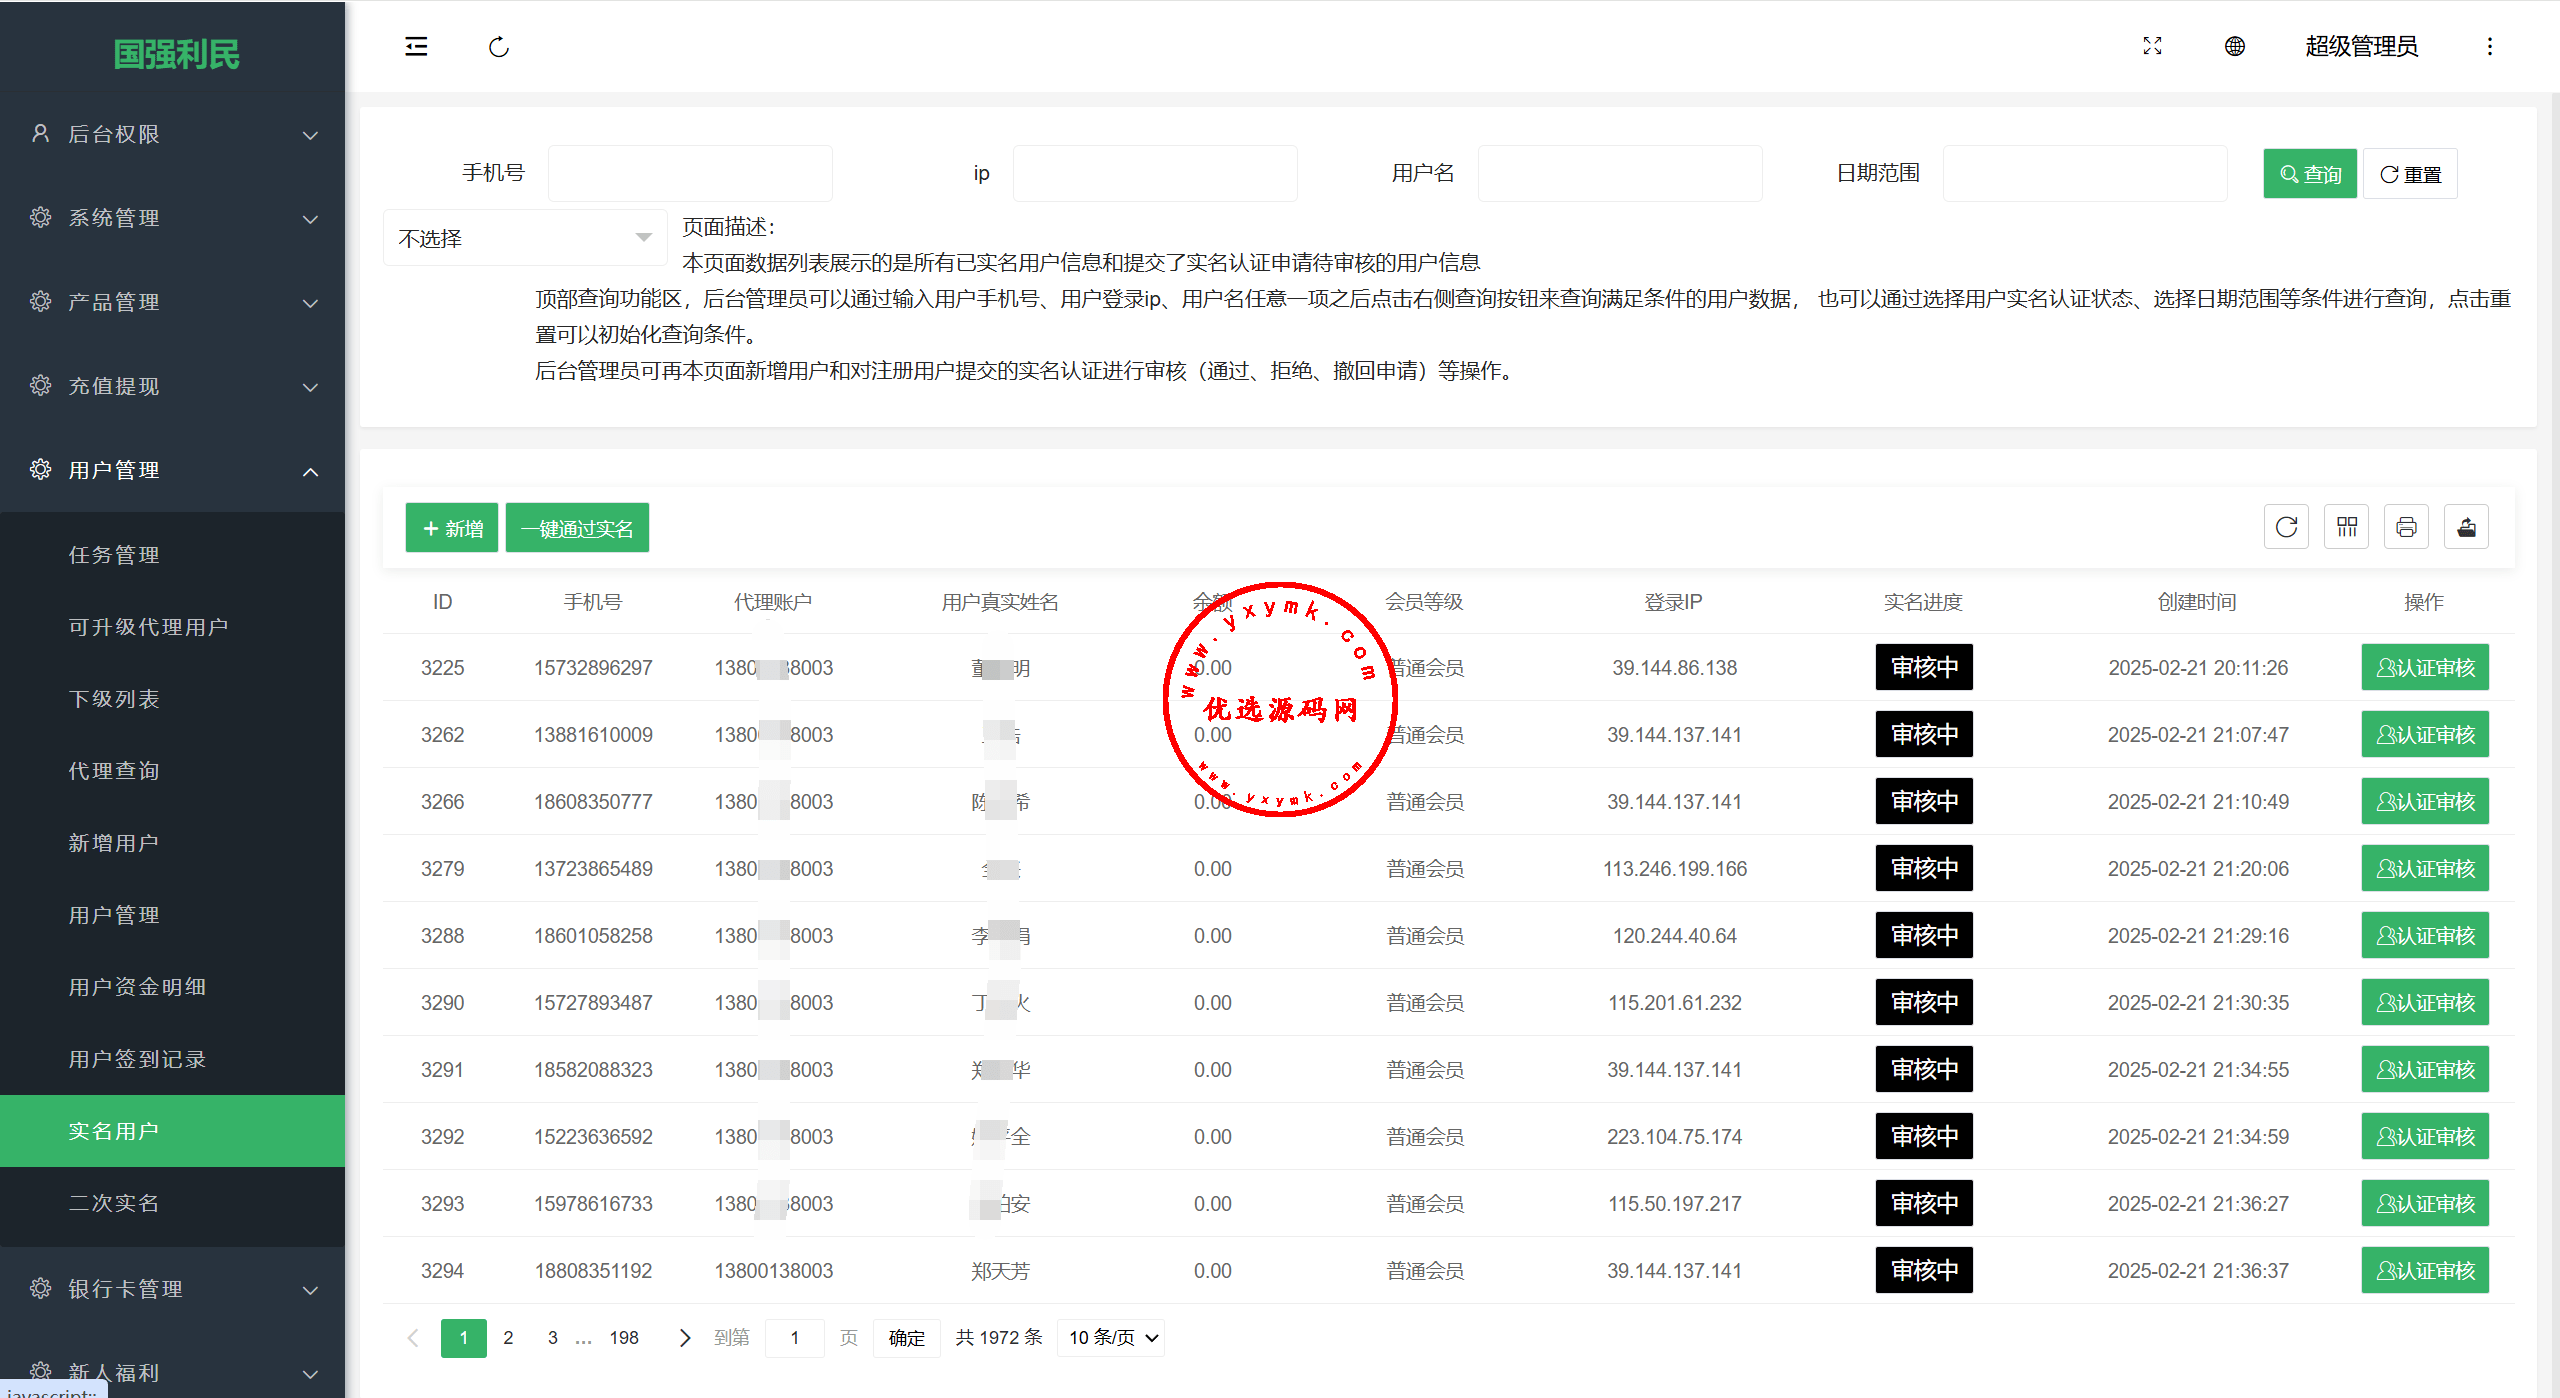Click the 超级管理员 account name

(2361, 46)
